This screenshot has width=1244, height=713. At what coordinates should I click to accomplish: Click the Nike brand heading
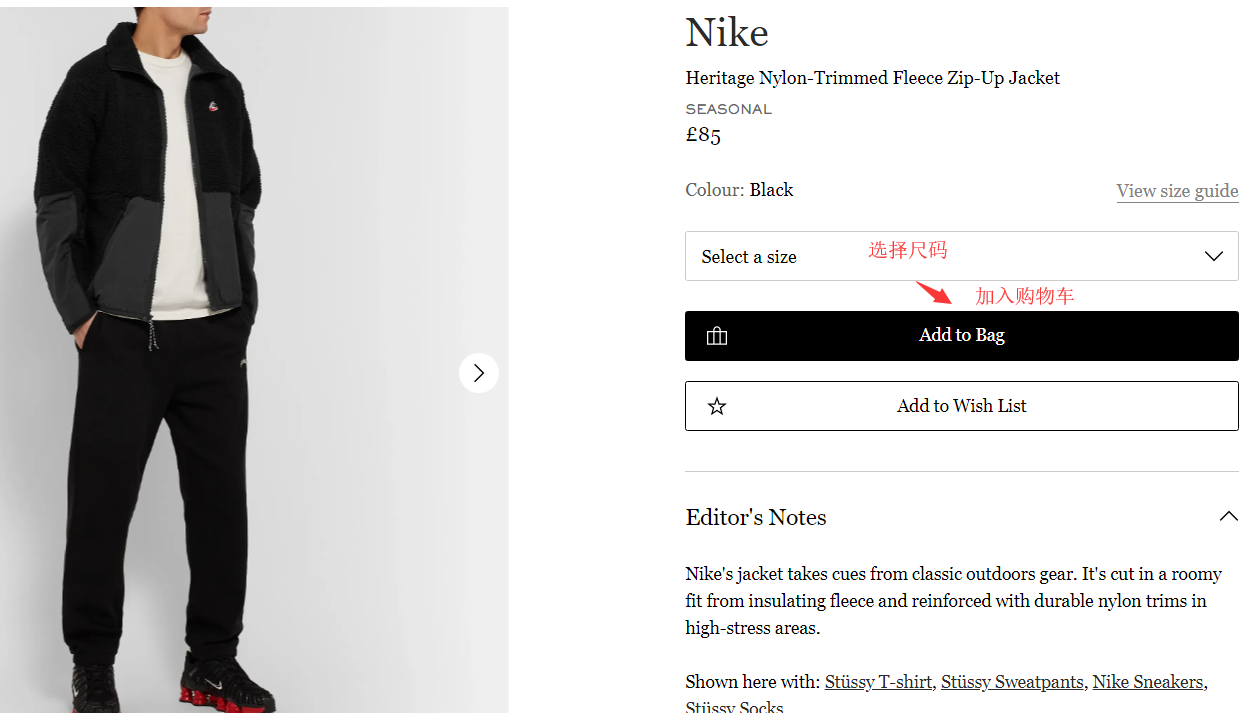727,33
